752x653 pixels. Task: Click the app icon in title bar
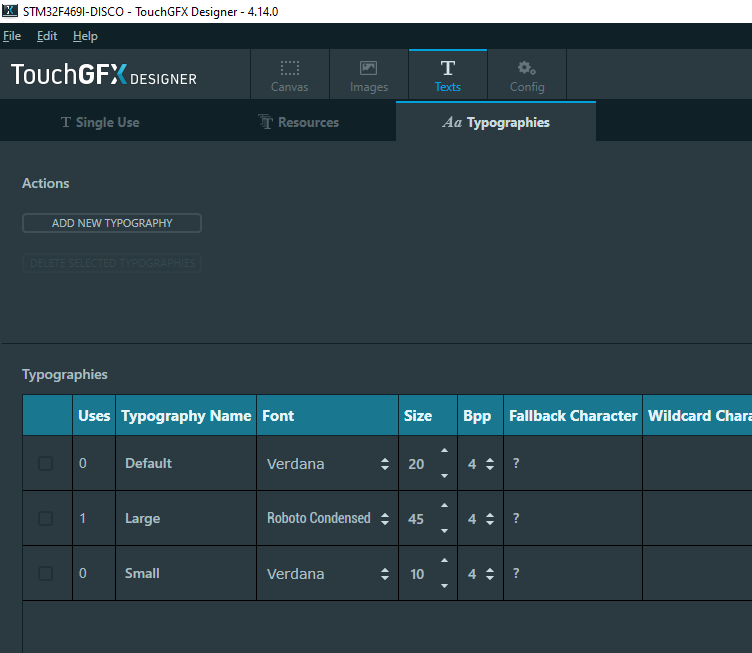point(10,11)
